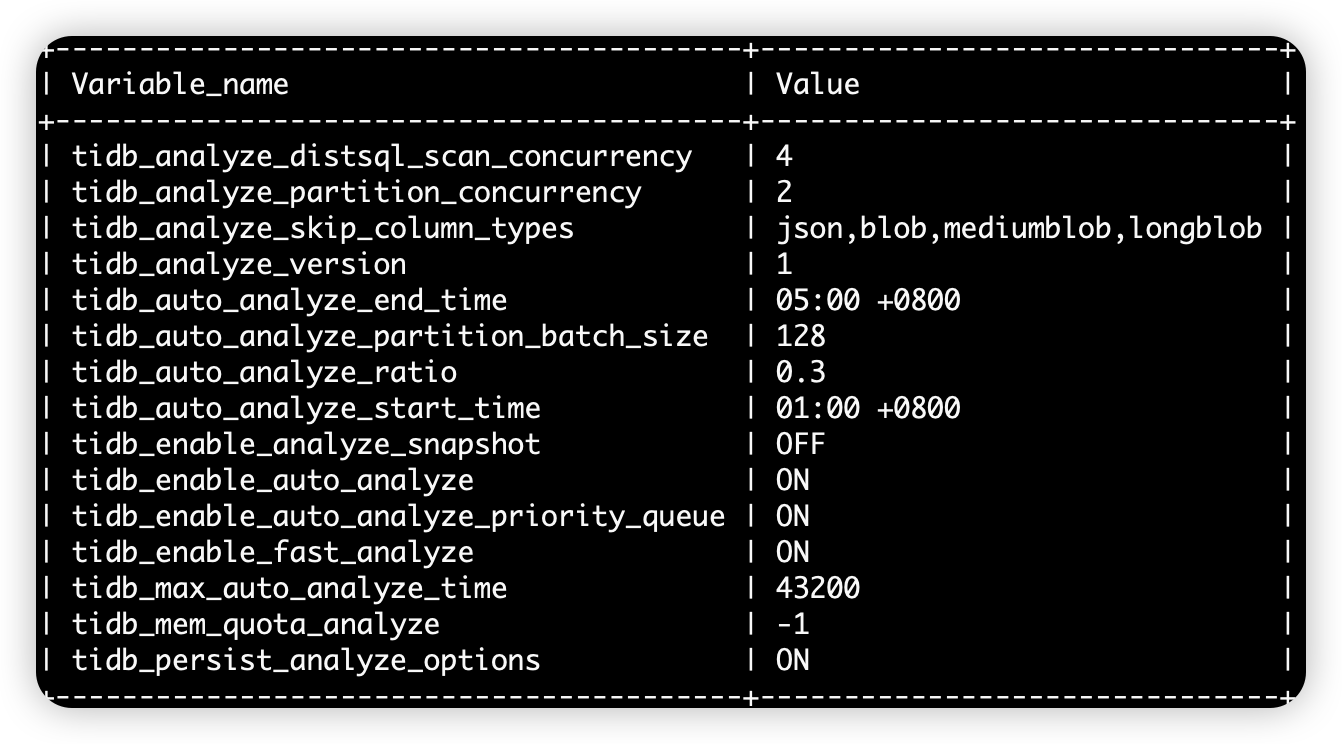Click tidb_analyze_skip_column_types variable
Image resolution: width=1342 pixels, height=744 pixels.
[323, 228]
